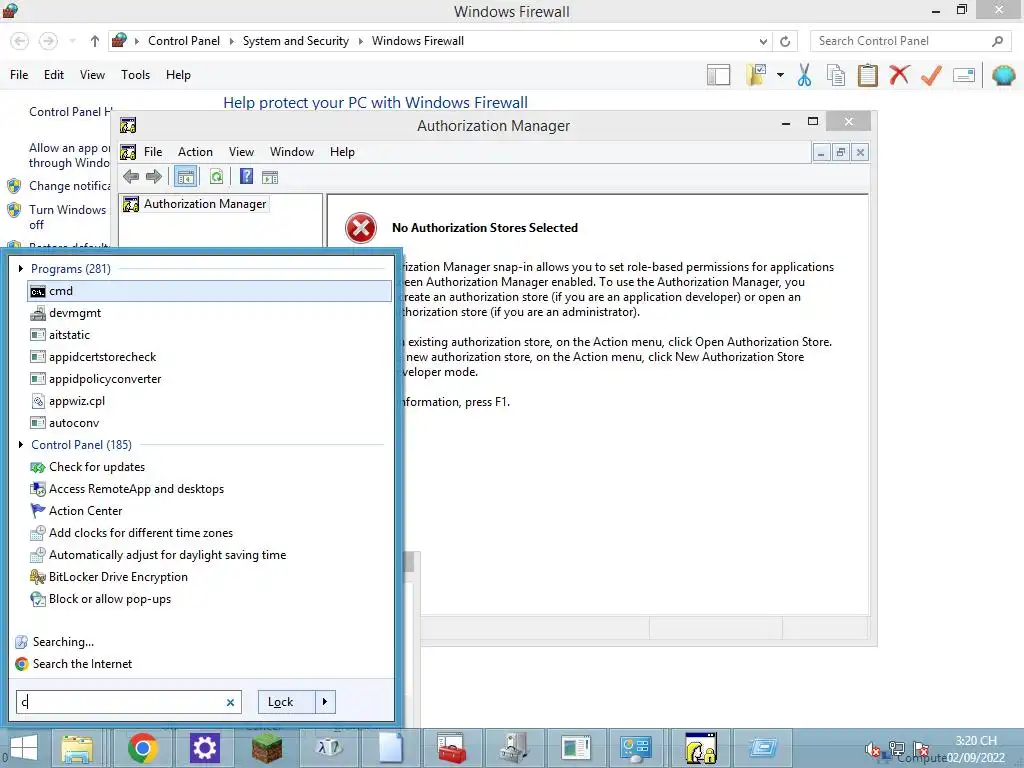This screenshot has height=768, width=1024.
Task: Click the Windows Start button on the taskbar
Action: click(24, 748)
